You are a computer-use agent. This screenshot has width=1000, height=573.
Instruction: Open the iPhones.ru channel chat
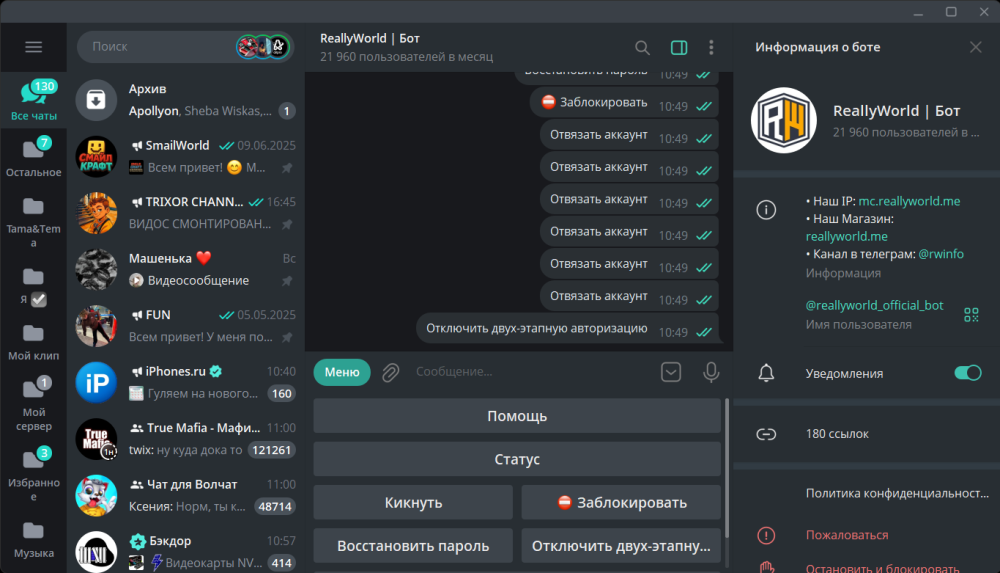click(186, 382)
